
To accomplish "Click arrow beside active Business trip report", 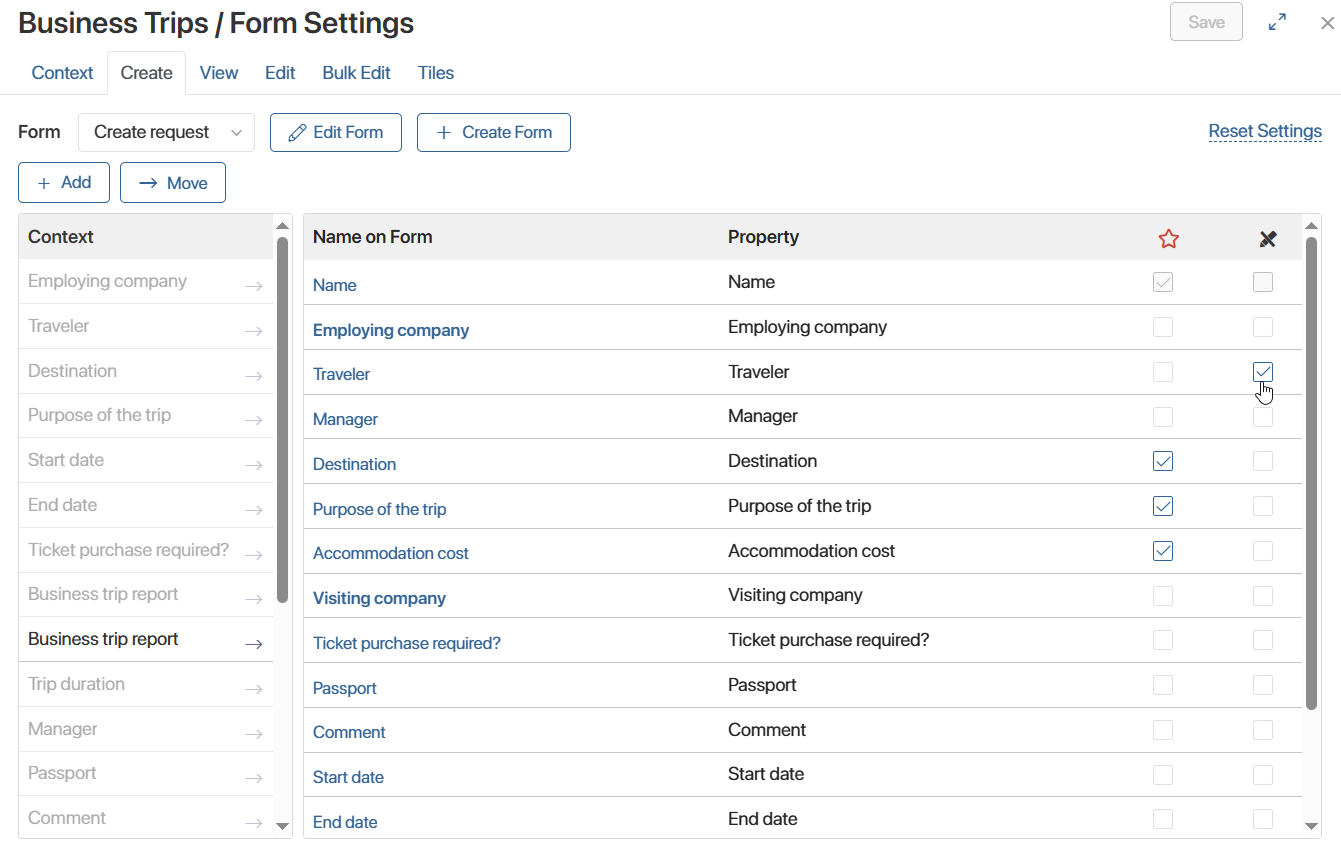I will tap(254, 644).
